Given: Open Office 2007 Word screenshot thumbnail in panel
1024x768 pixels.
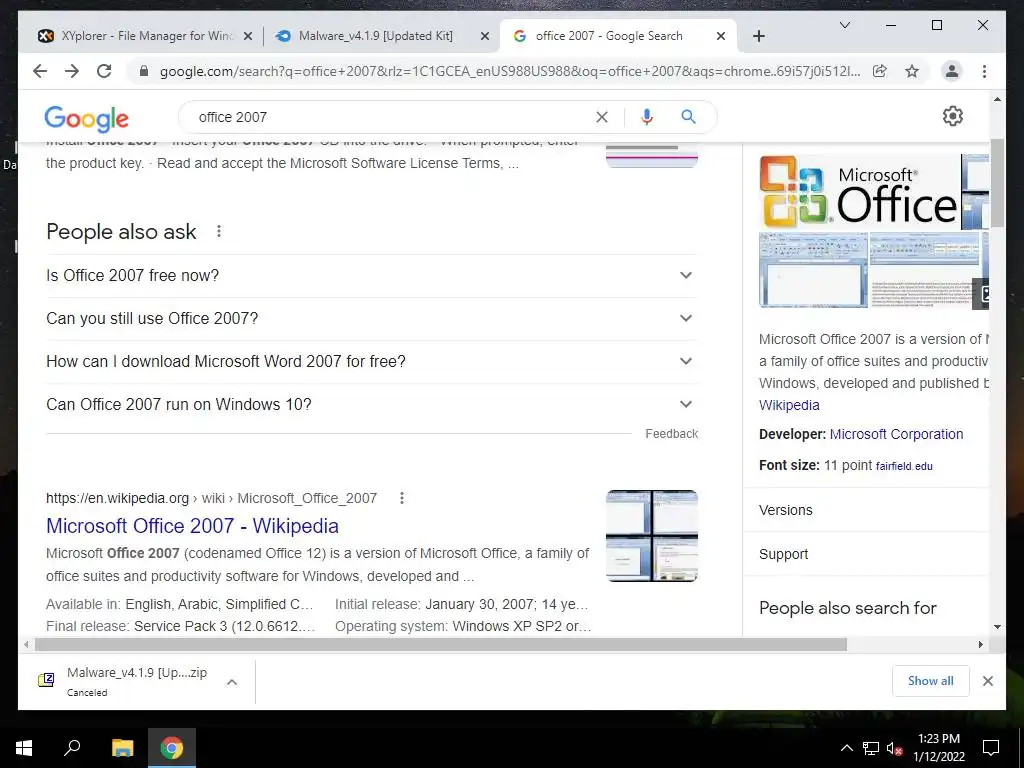Looking at the screenshot, I should click(x=814, y=270).
